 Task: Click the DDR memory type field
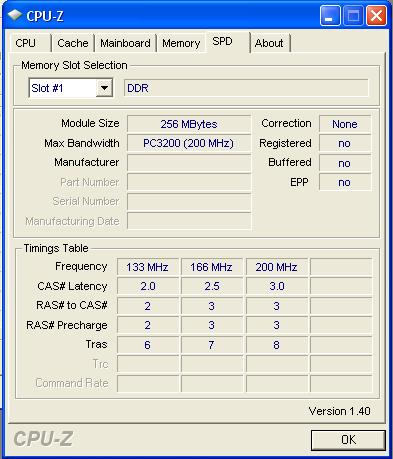(246, 88)
